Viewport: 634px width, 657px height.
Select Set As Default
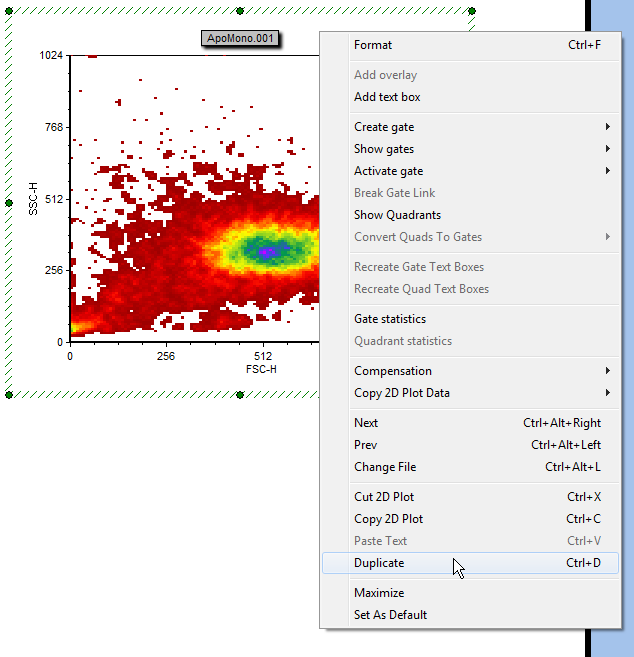point(470,615)
